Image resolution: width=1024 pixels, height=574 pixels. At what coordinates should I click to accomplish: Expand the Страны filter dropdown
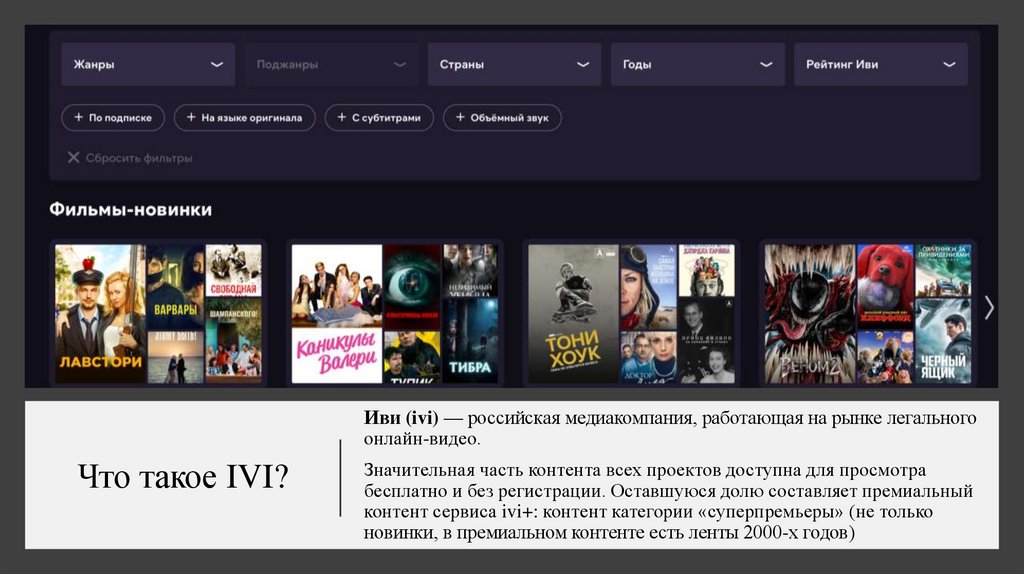[x=514, y=64]
